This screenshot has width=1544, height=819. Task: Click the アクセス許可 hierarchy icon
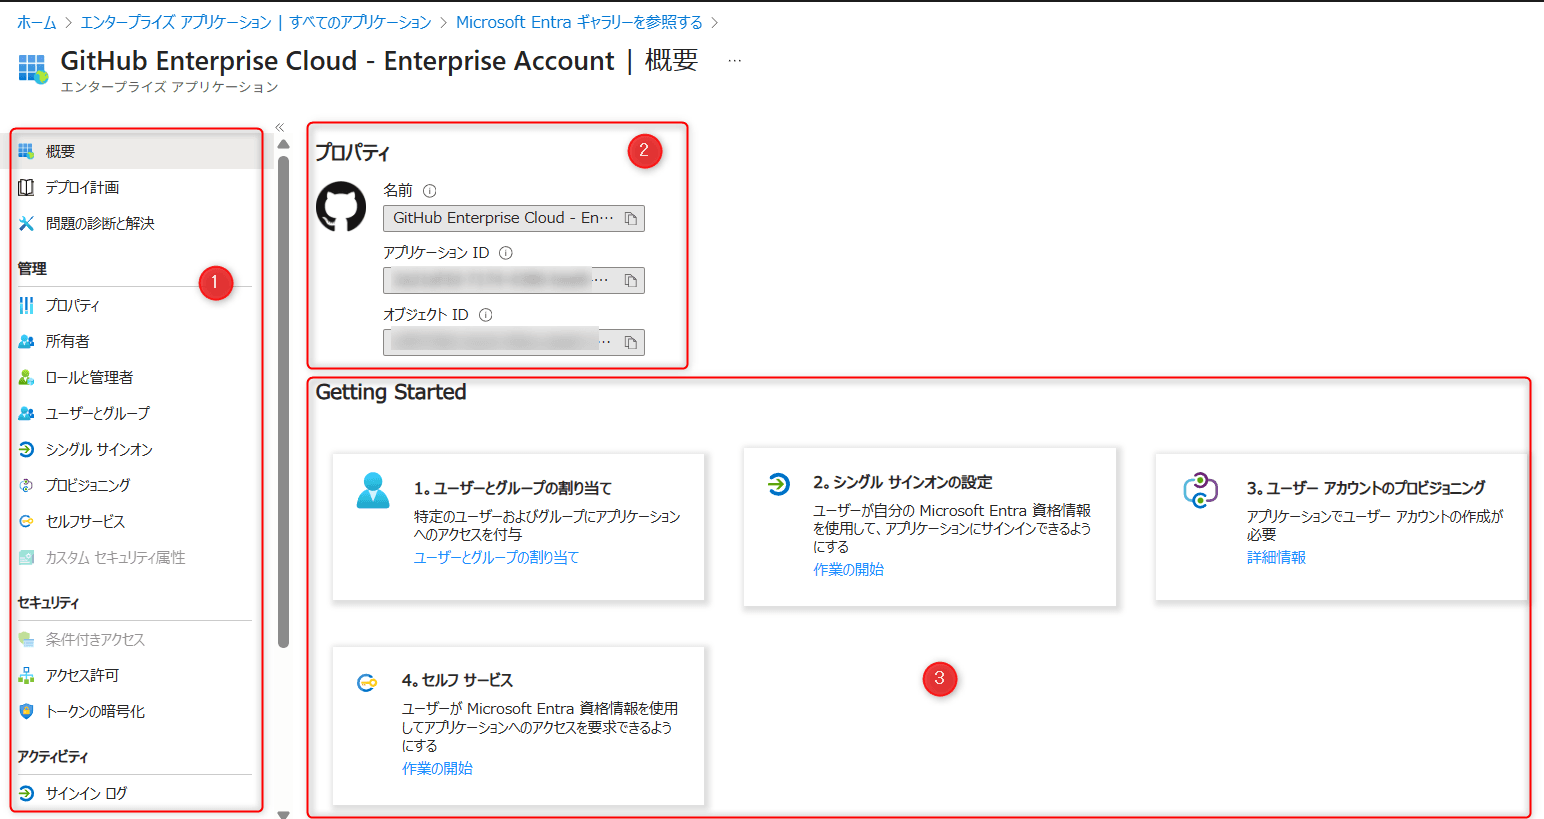click(x=26, y=675)
